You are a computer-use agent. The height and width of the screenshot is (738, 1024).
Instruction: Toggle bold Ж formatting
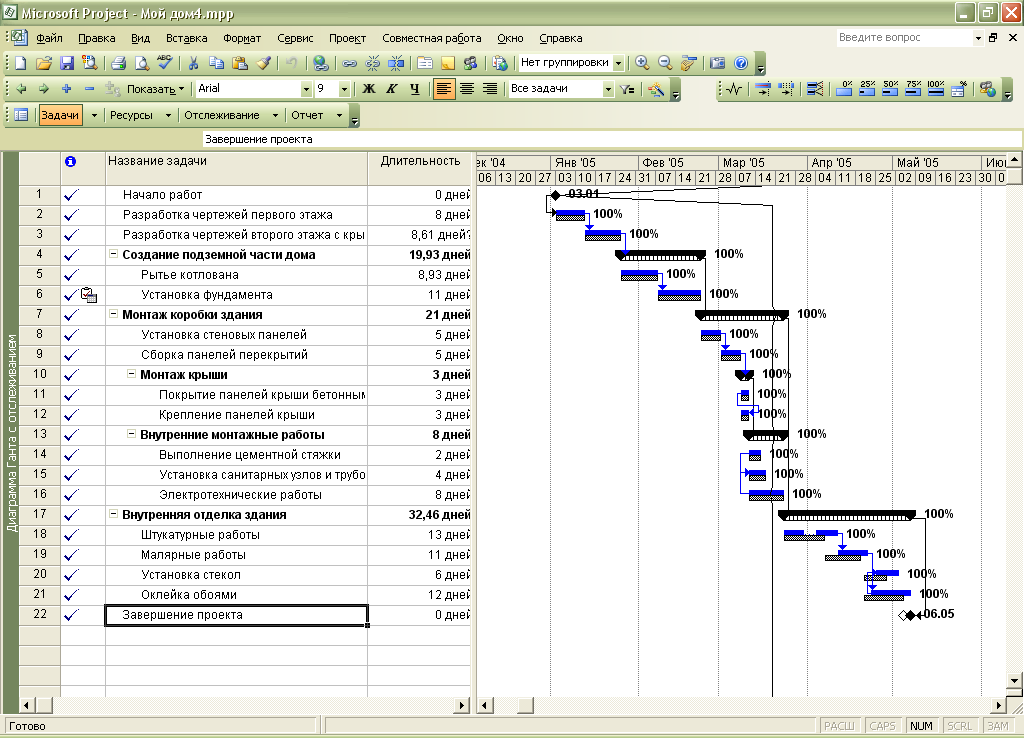369,89
